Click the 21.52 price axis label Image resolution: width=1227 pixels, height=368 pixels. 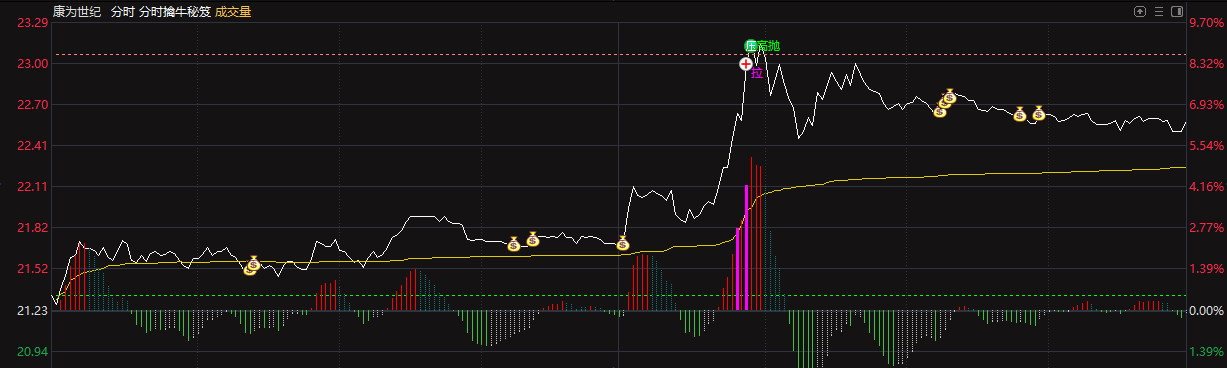click(33, 269)
